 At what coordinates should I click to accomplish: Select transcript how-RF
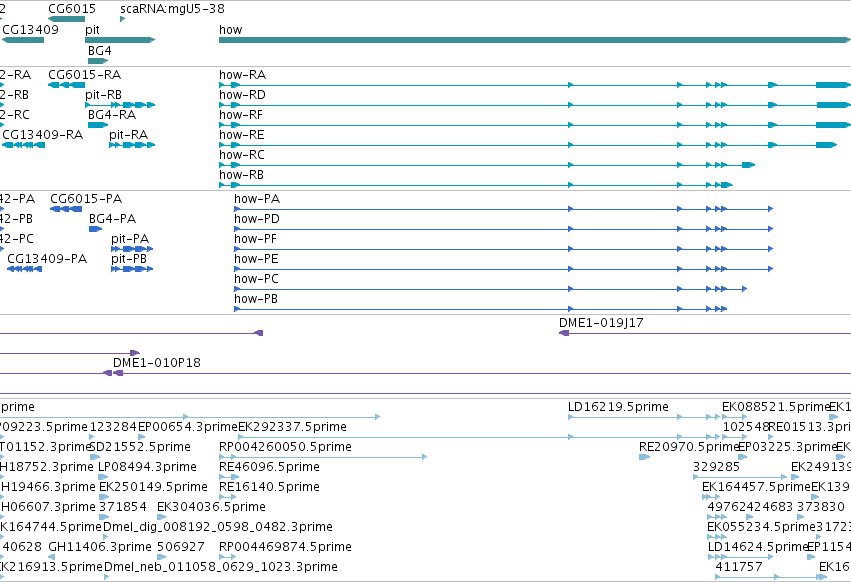click(535, 125)
